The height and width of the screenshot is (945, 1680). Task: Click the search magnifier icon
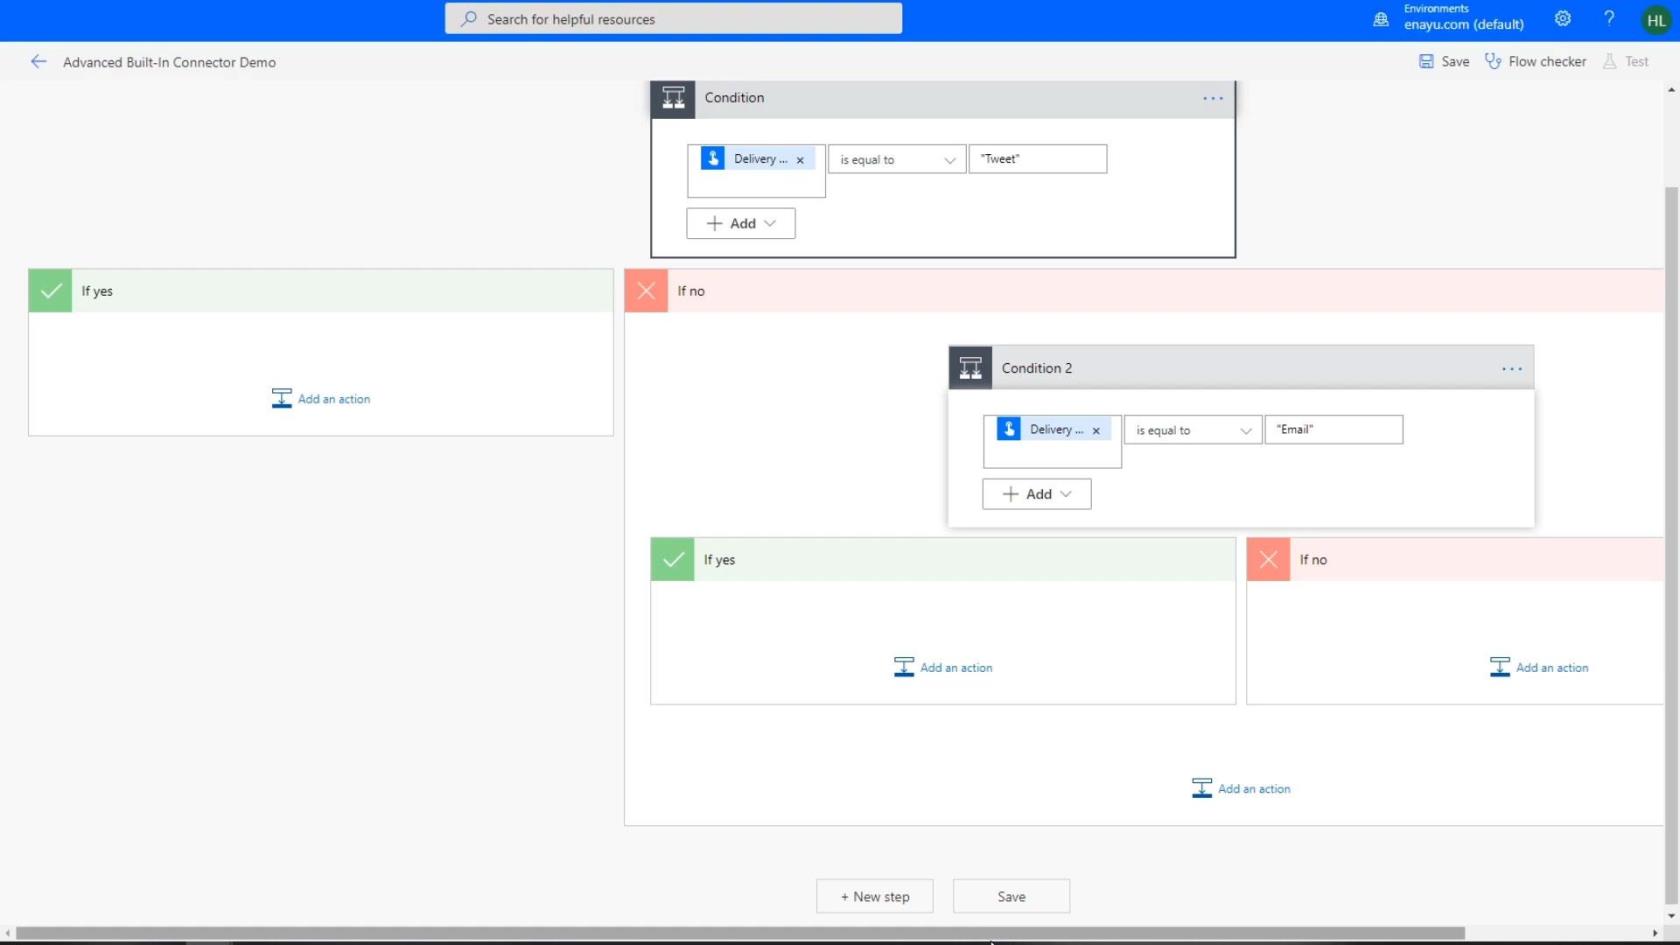[x=468, y=19]
